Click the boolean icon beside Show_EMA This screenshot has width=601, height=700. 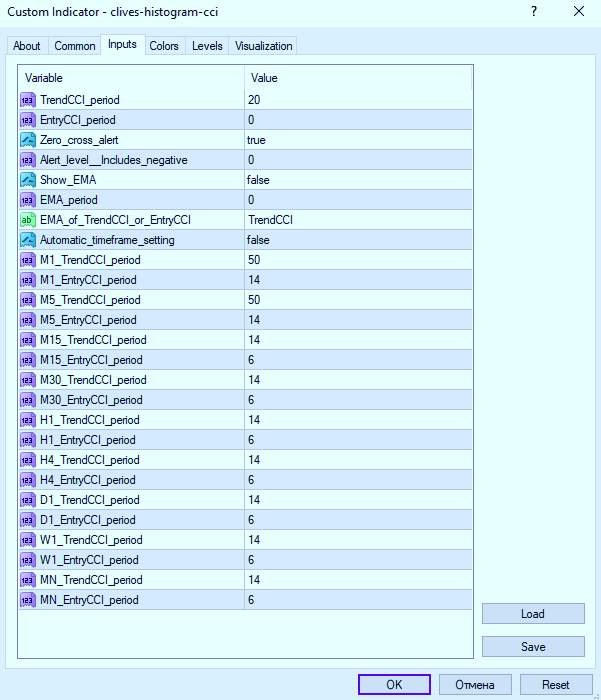click(x=28, y=180)
